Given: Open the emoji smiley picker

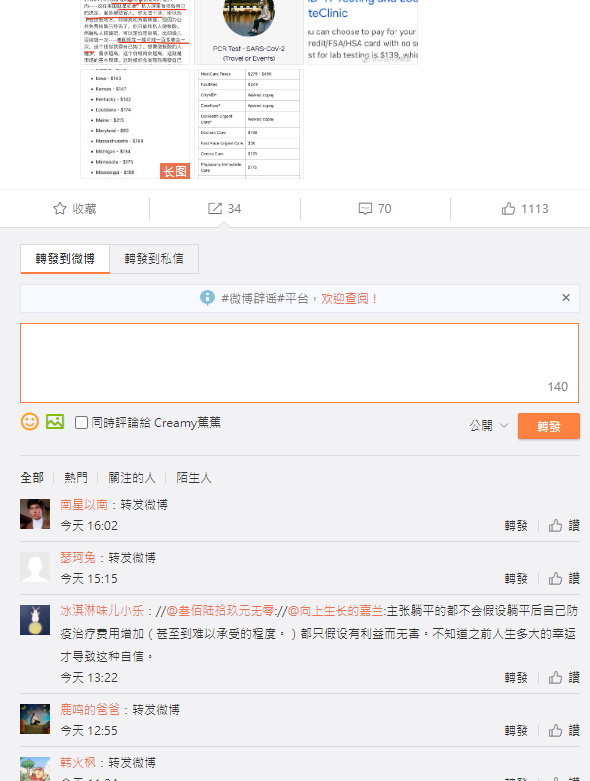Looking at the screenshot, I should coord(29,421).
